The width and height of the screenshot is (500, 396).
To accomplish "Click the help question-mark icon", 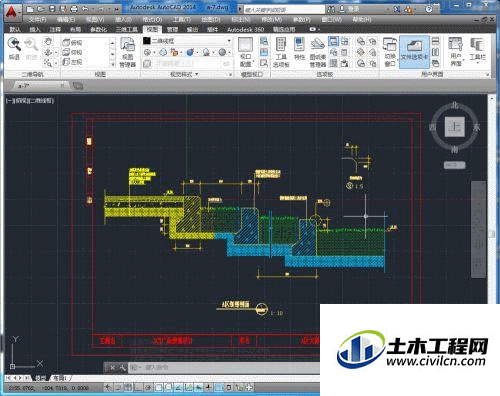I will pyautogui.click(x=429, y=9).
